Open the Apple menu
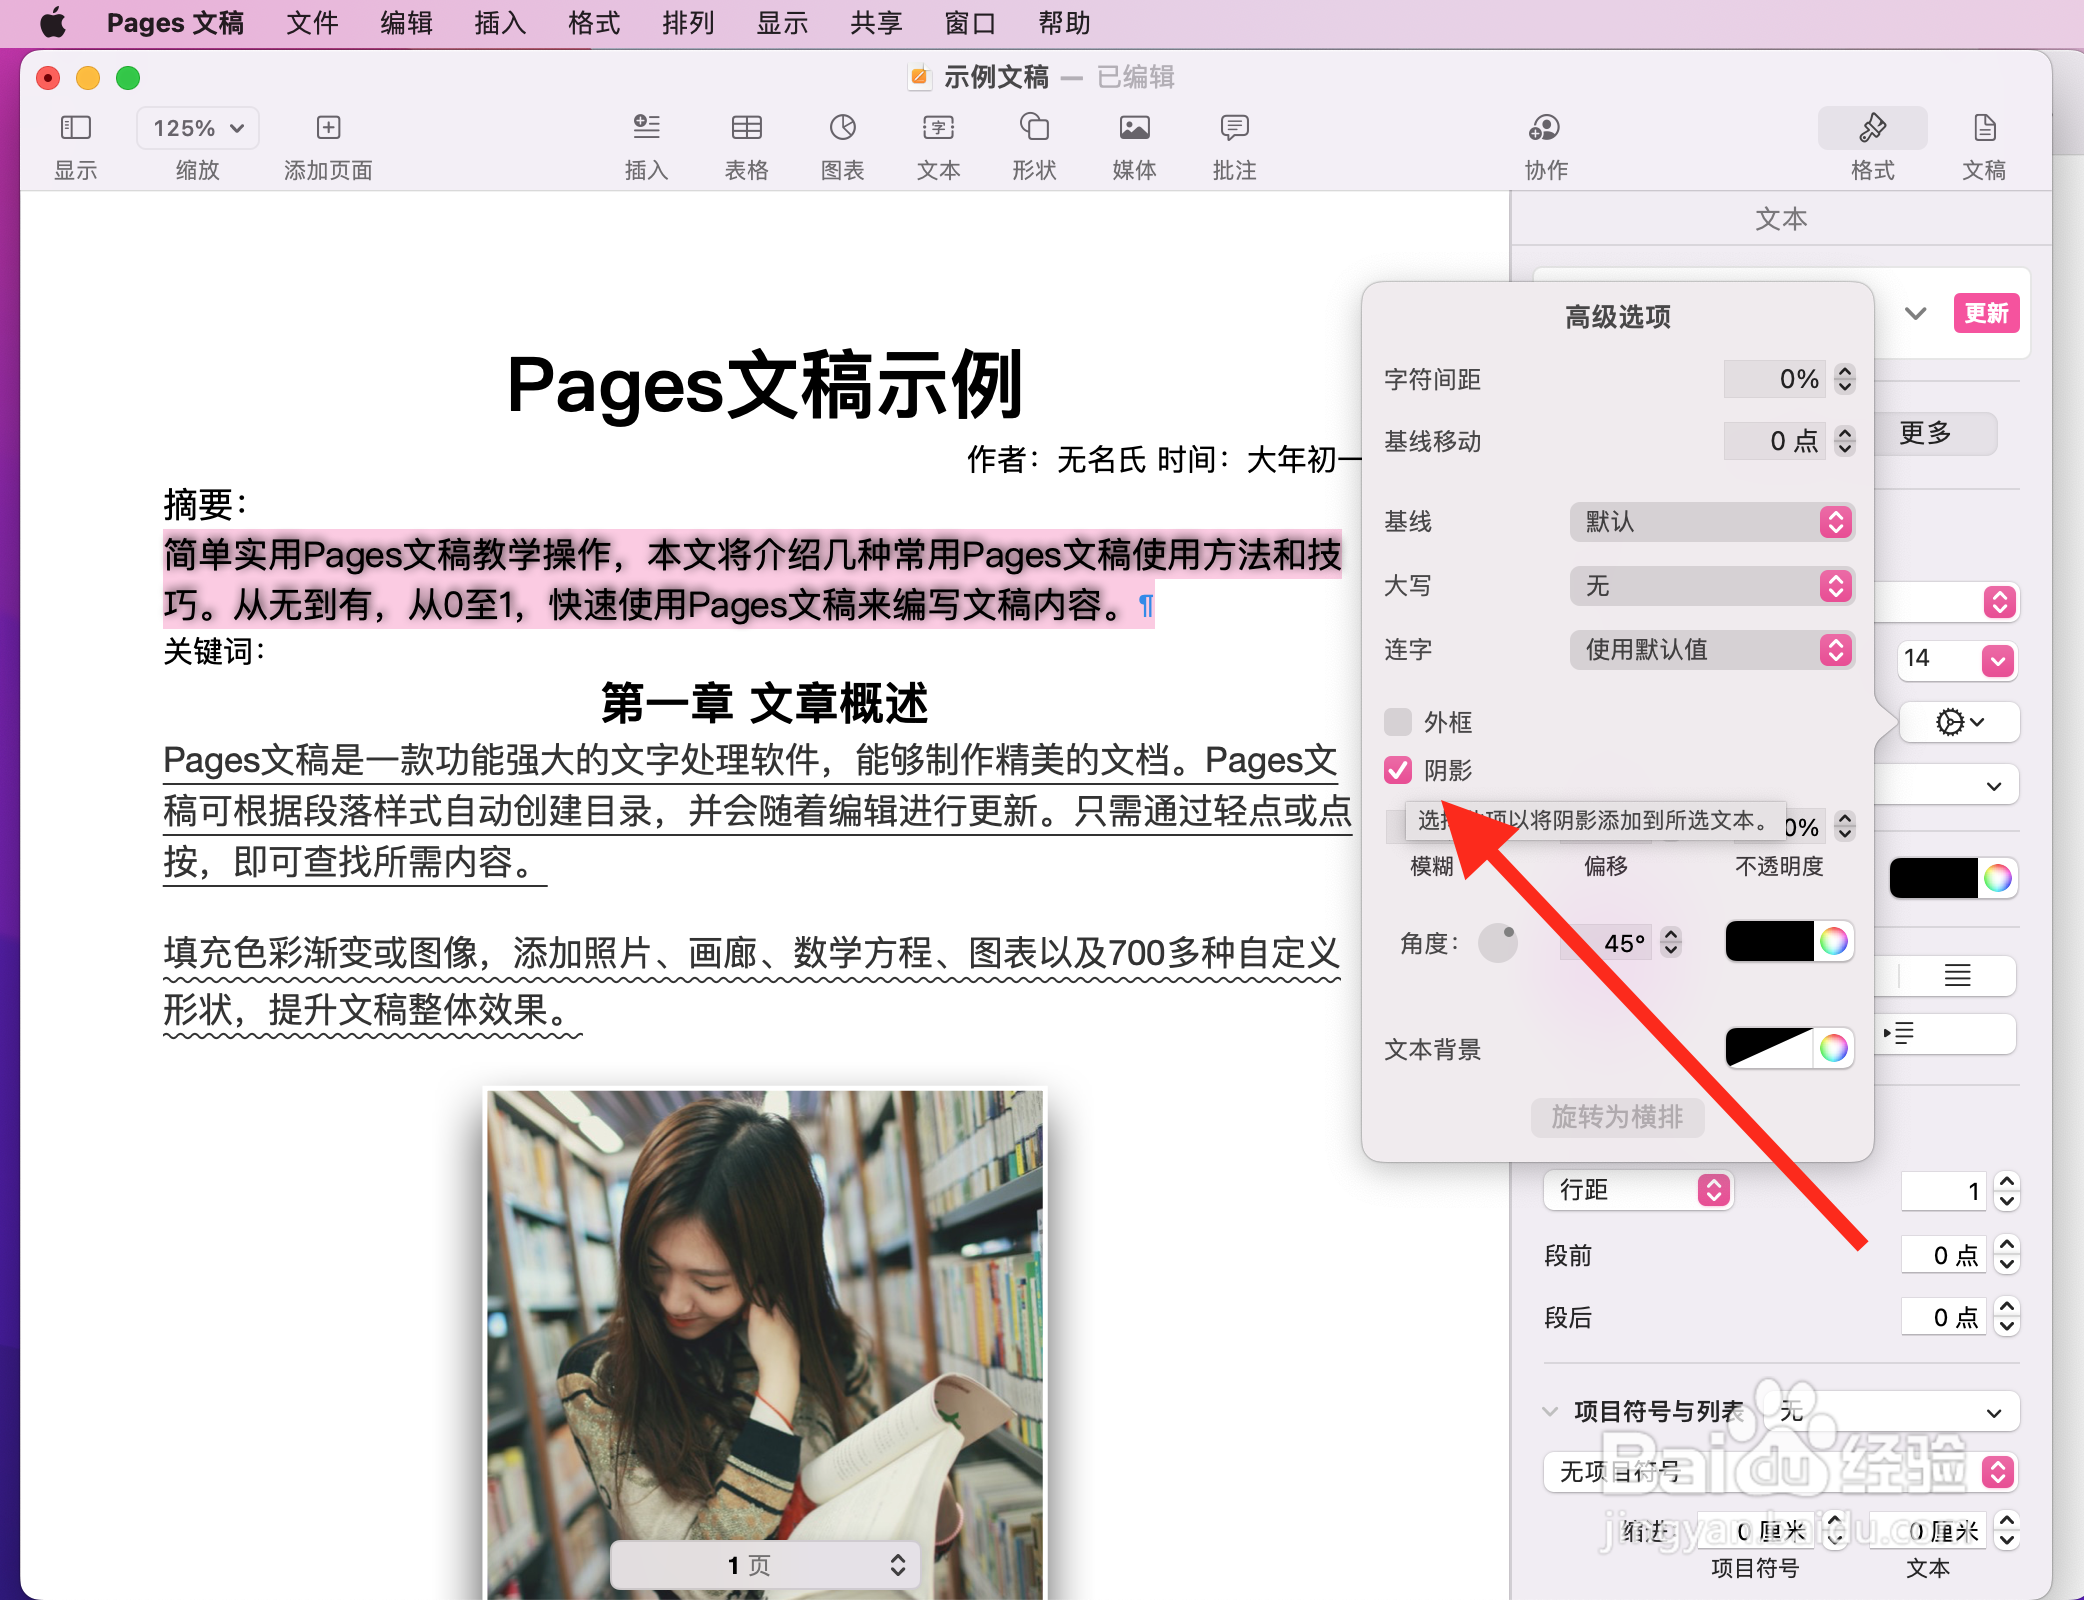This screenshot has width=2084, height=1600. (52, 22)
